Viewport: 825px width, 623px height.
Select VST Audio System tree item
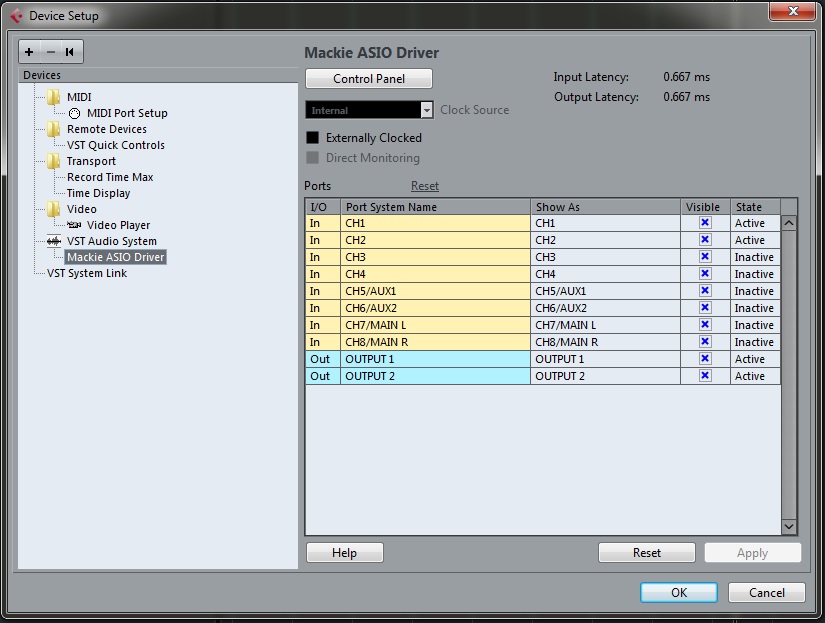112,241
